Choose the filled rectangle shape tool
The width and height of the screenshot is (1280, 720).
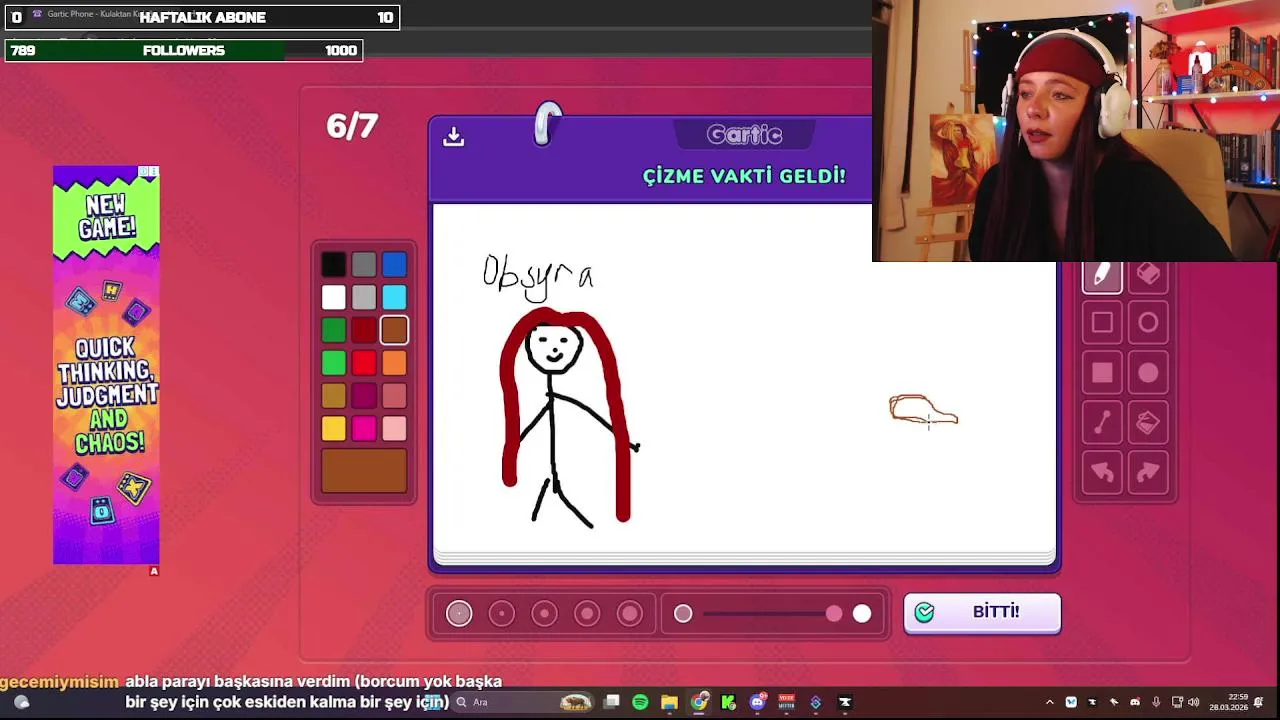(x=1102, y=373)
